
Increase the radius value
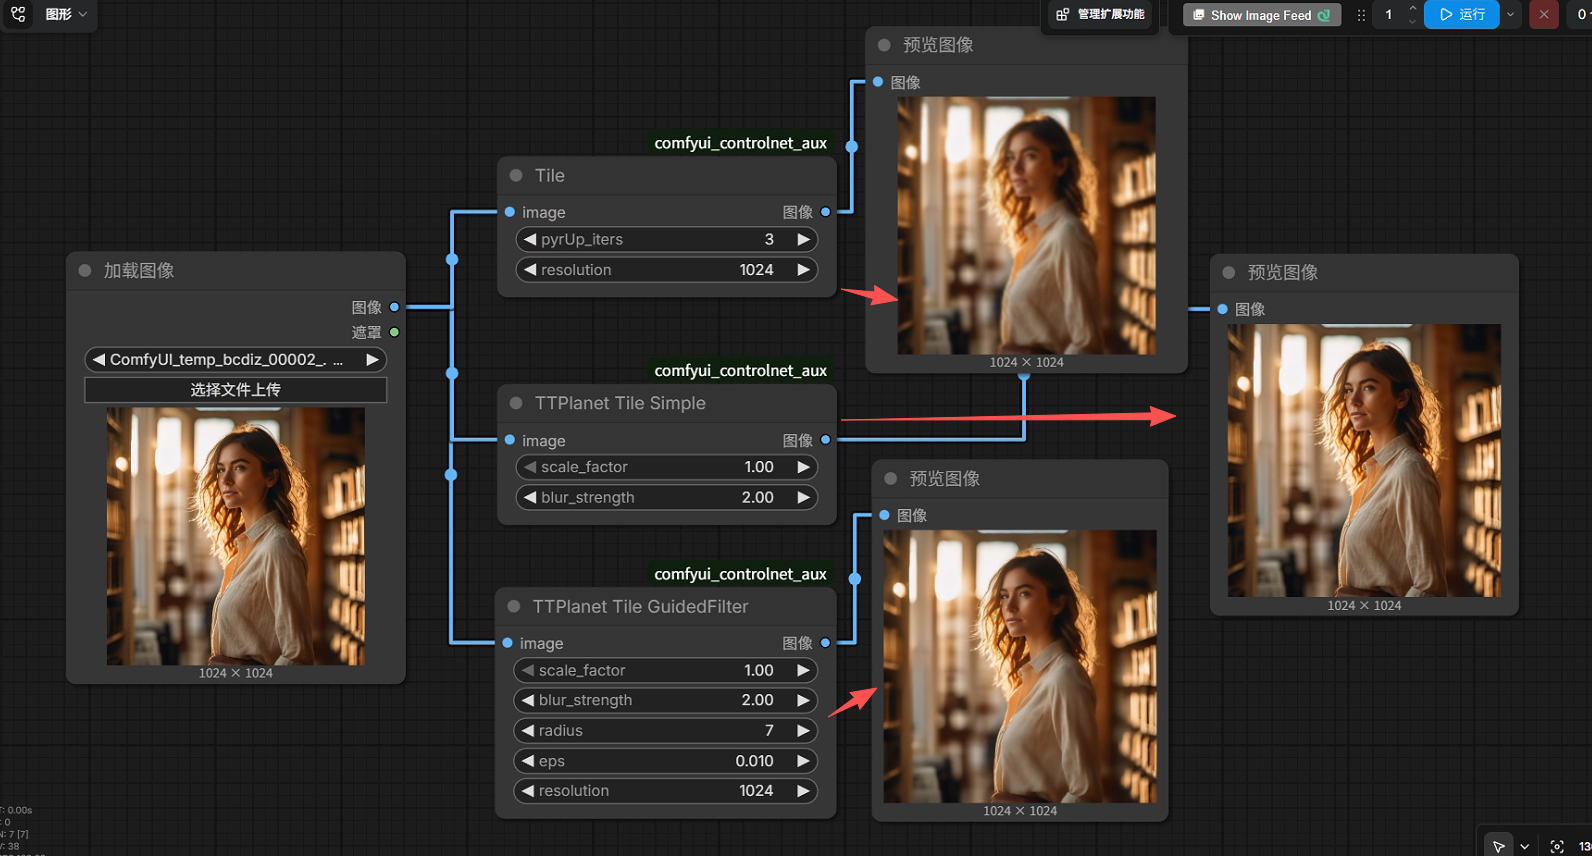[803, 731]
